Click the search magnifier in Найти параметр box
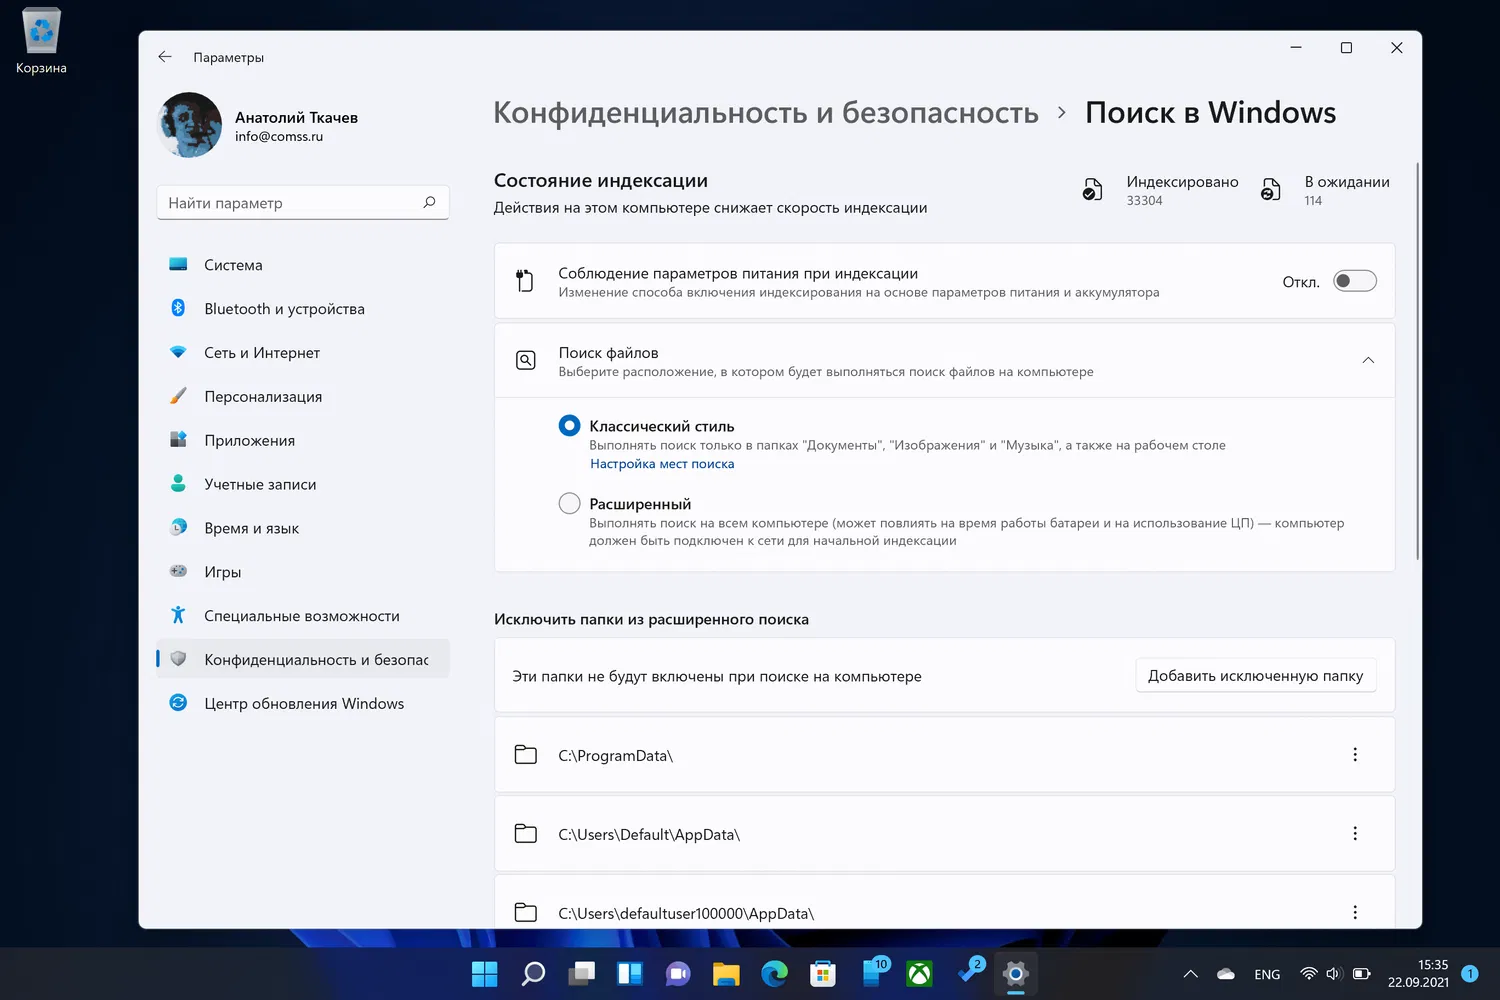Screen dimensions: 1500x1000 429,202
